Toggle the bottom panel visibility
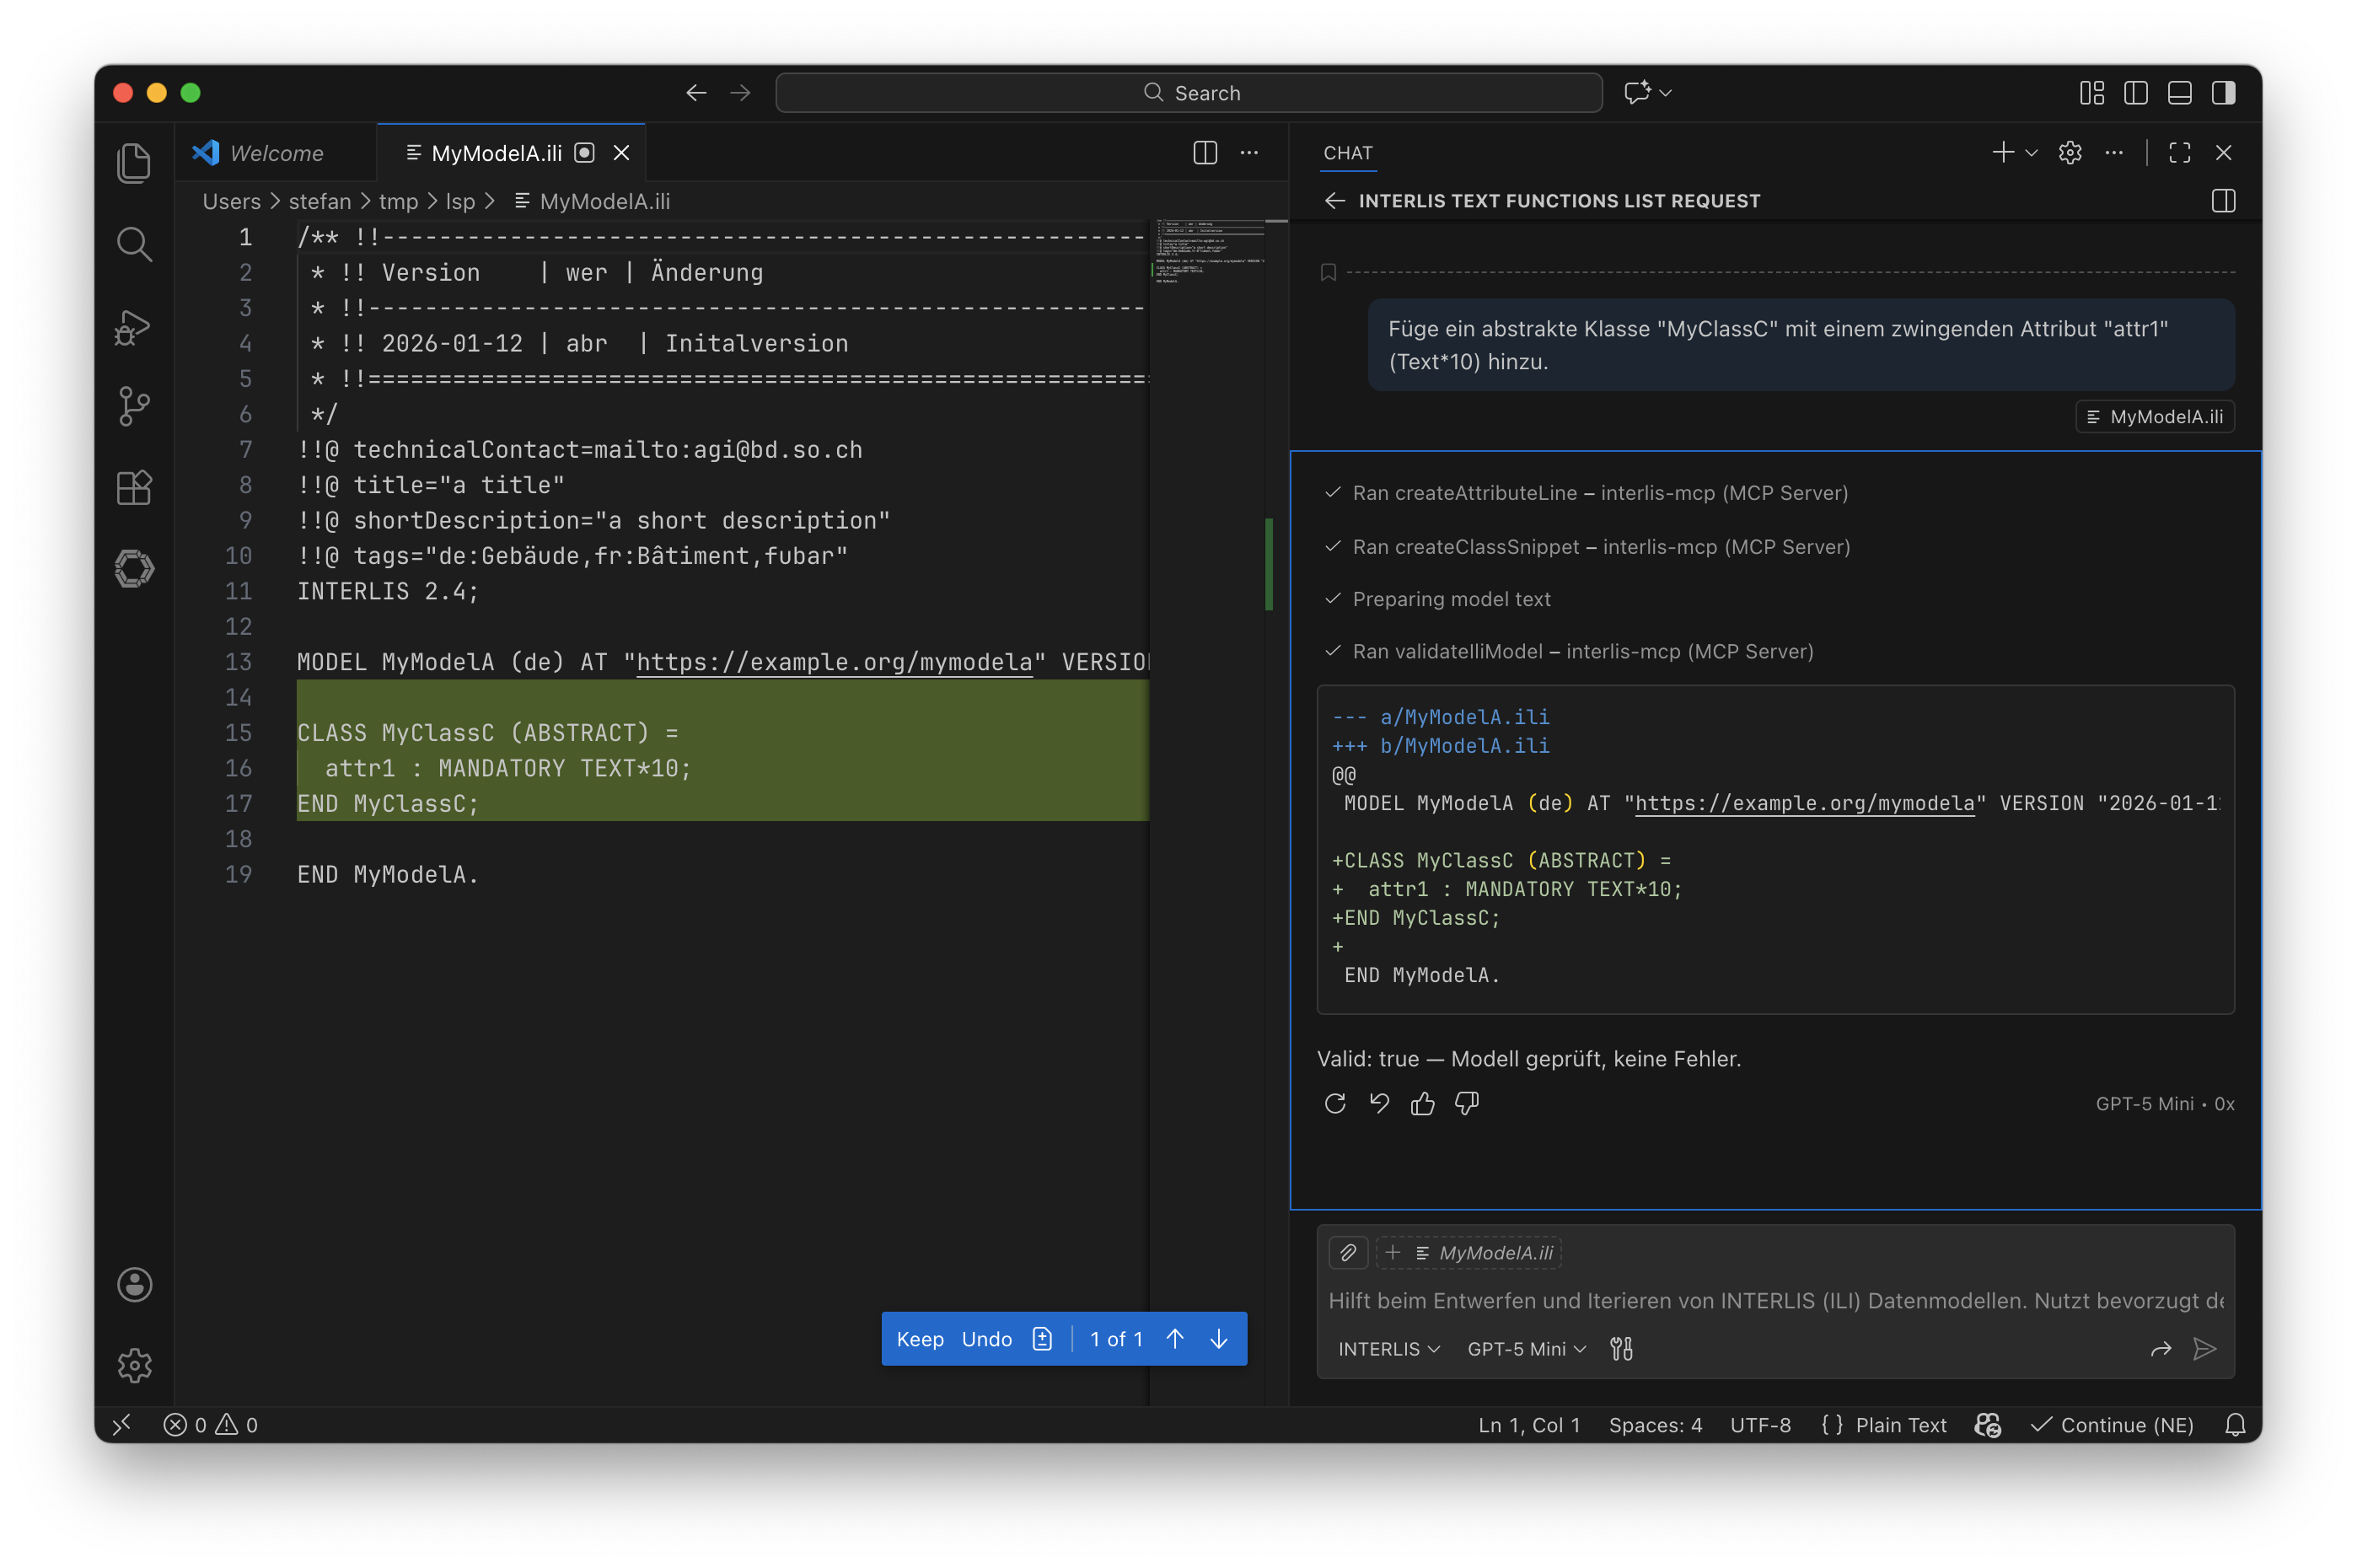The width and height of the screenshot is (2357, 1568). 2179,92
